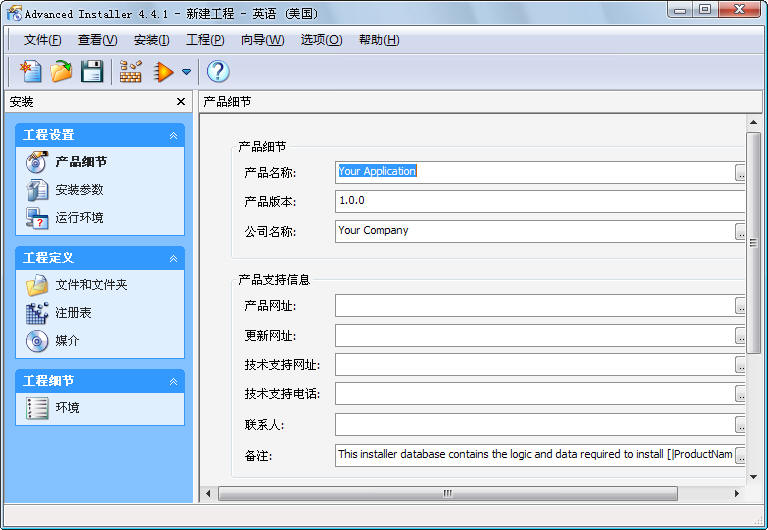Open the Run dropdown arrow in toolbar
Viewport: 768px width, 530px height.
tap(186, 72)
